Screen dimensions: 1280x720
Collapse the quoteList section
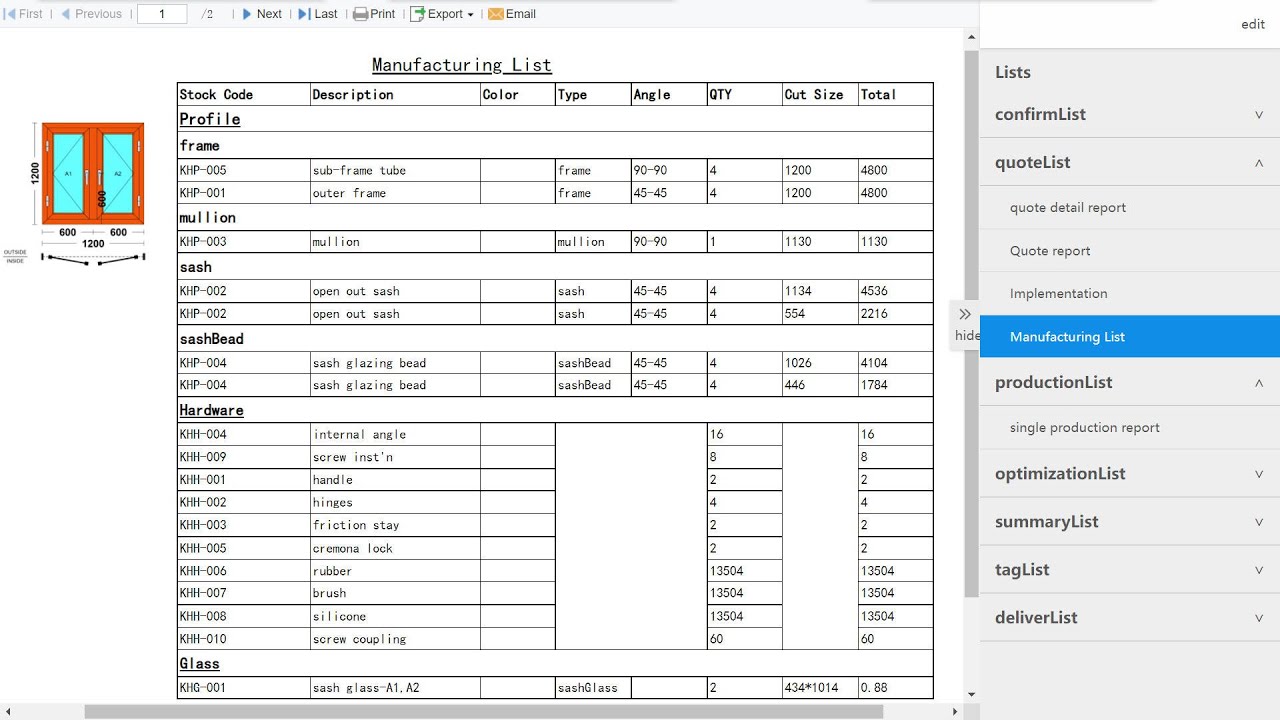(x=1130, y=162)
